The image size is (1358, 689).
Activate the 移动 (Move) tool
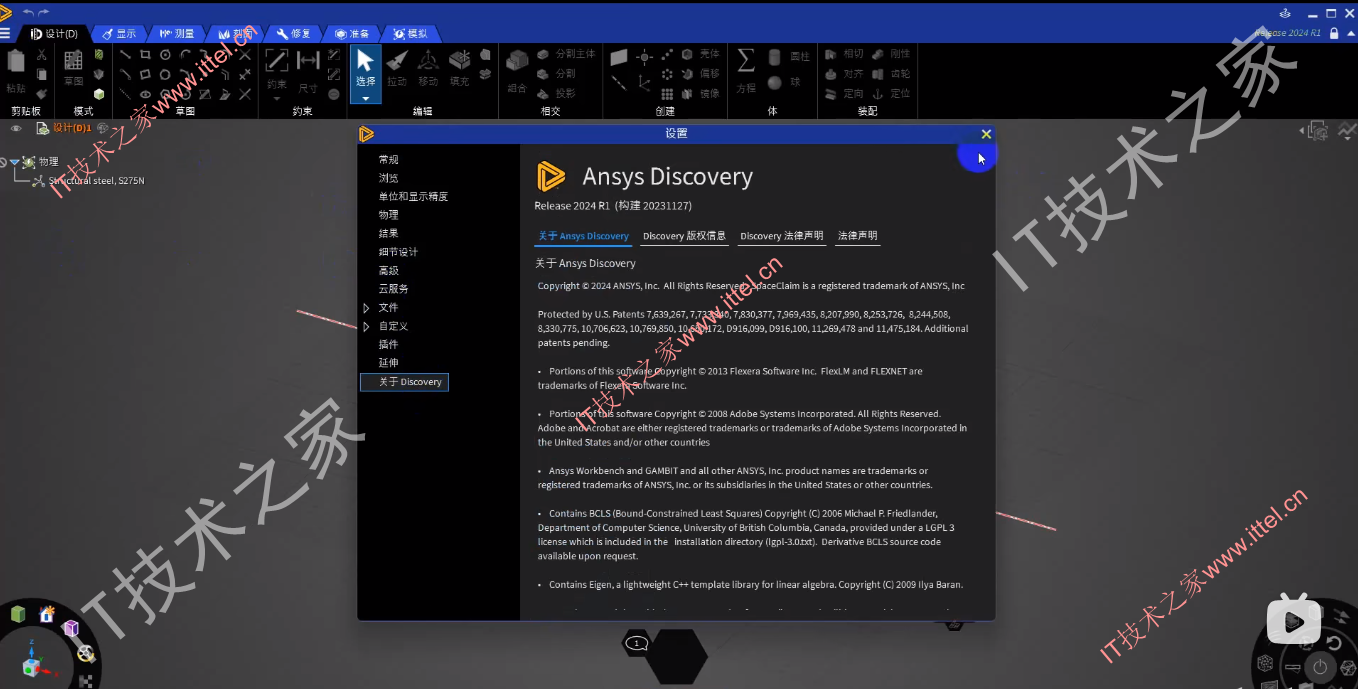(428, 68)
